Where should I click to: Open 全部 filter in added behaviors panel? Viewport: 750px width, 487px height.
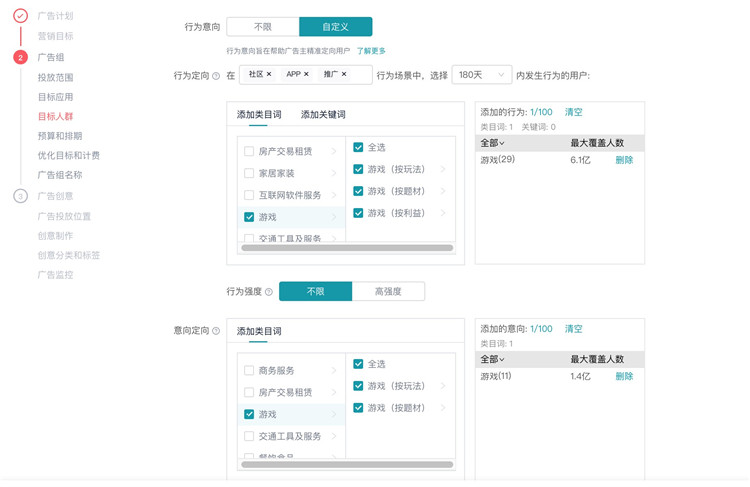(x=493, y=143)
